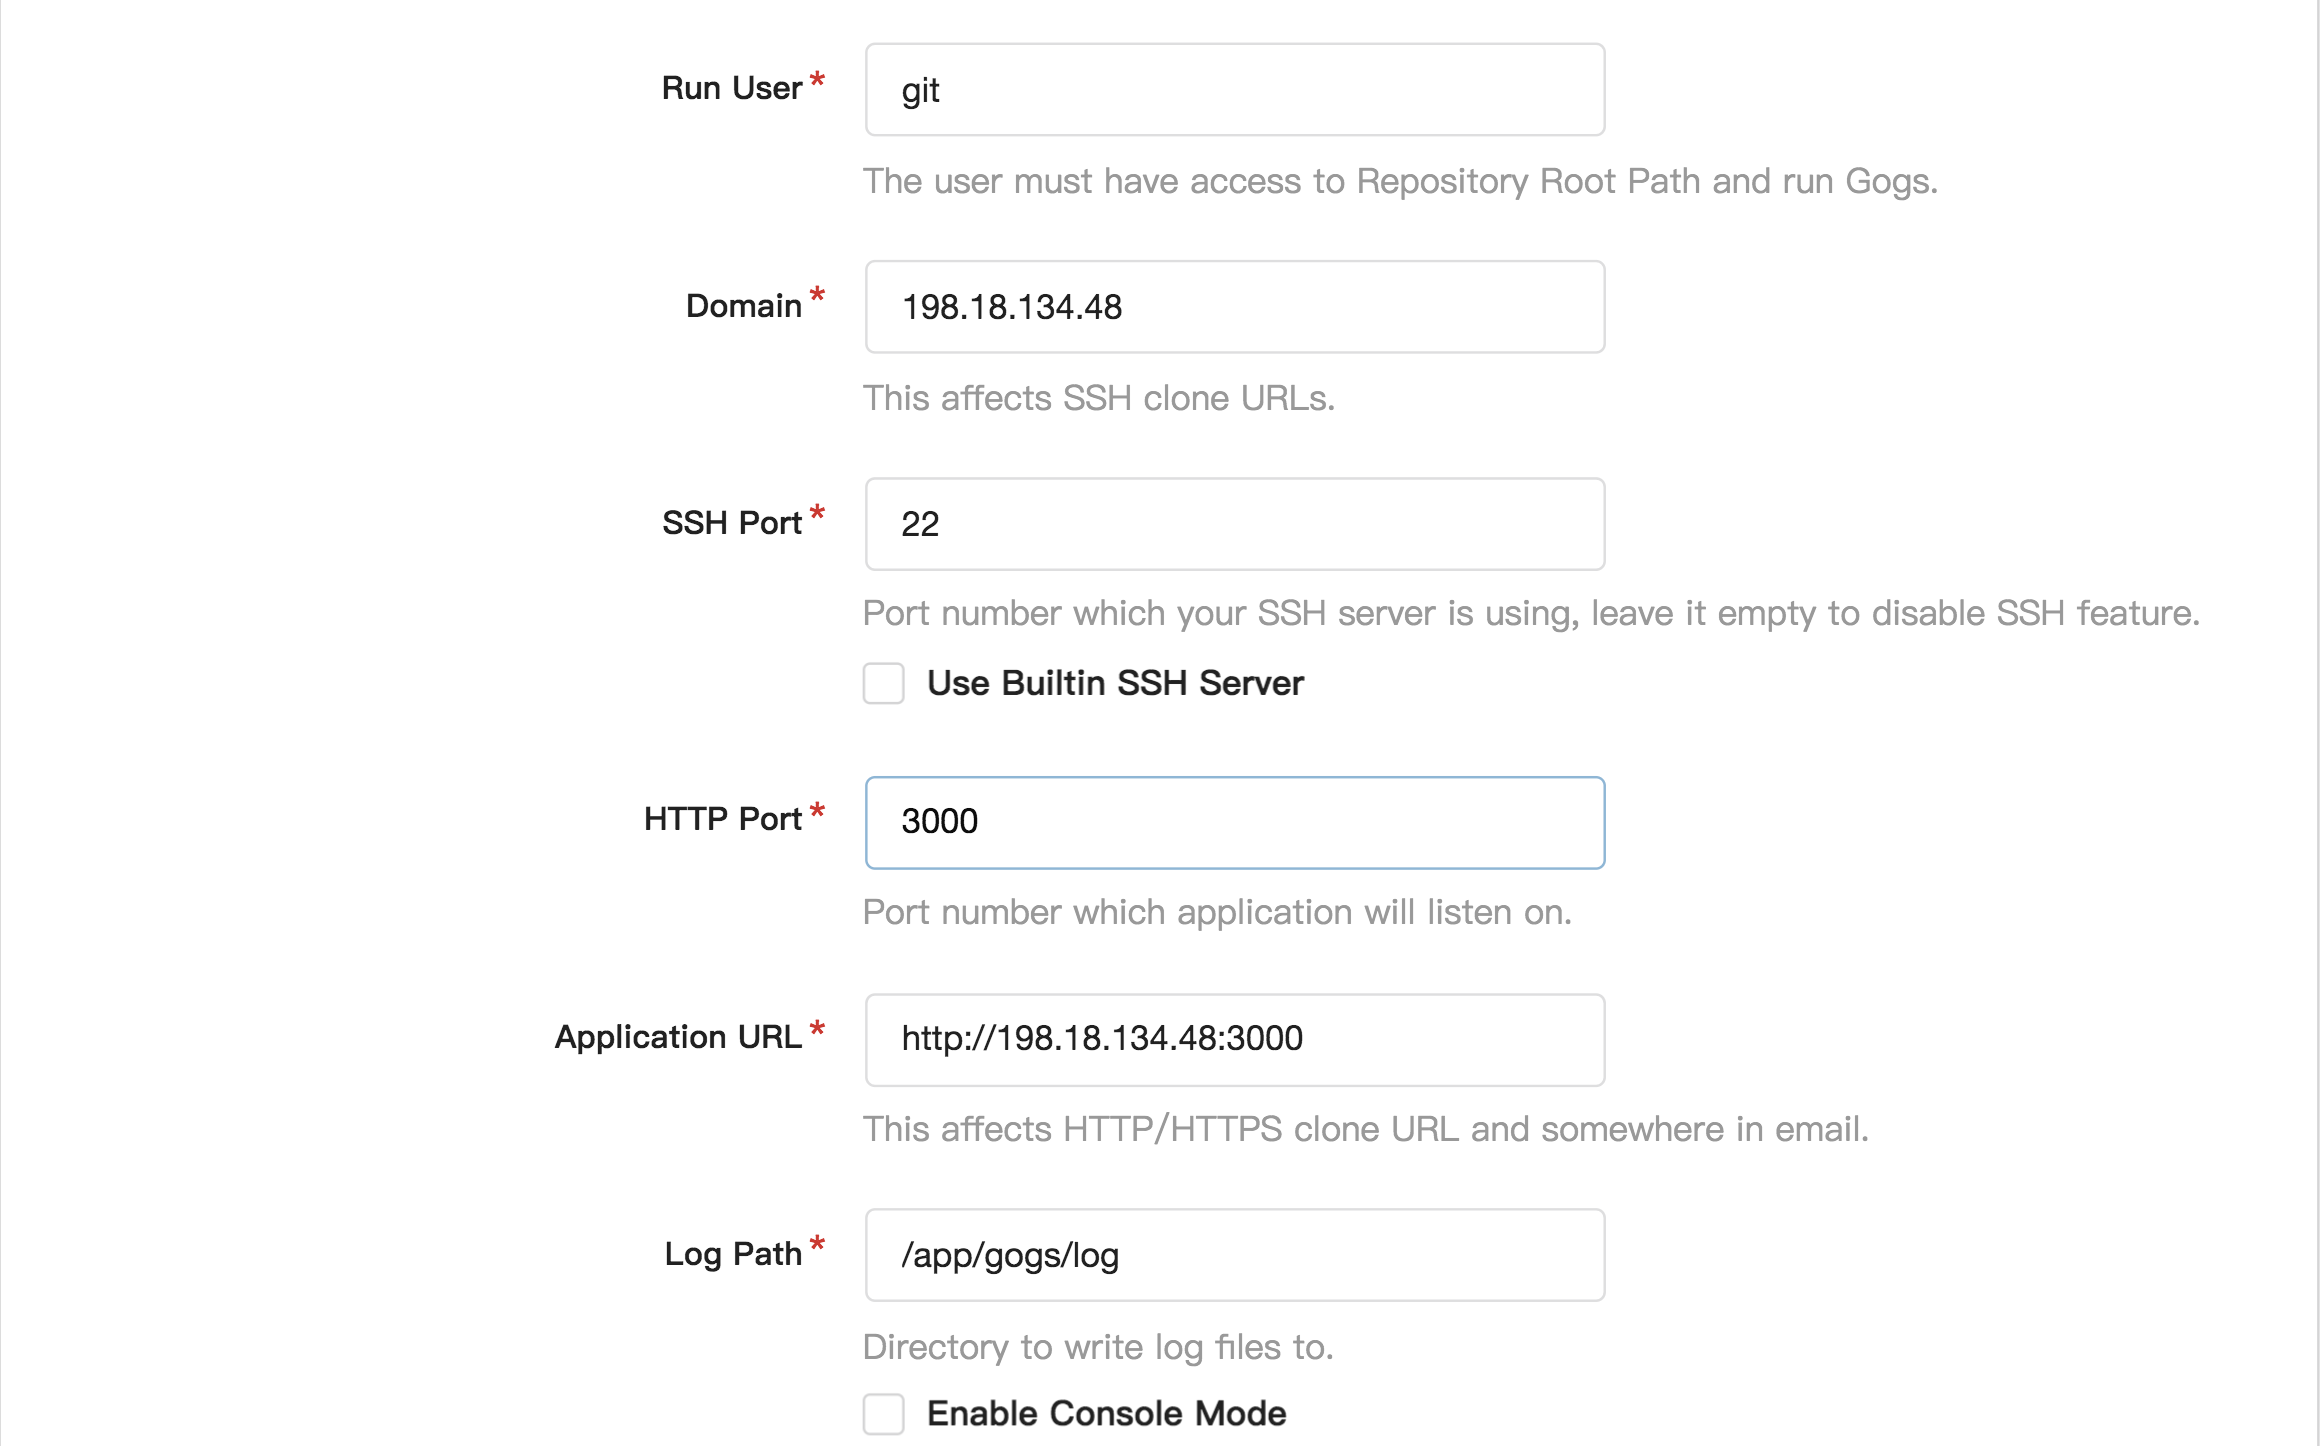Click into the Domain input field
This screenshot has width=2320, height=1446.
pos(1233,306)
